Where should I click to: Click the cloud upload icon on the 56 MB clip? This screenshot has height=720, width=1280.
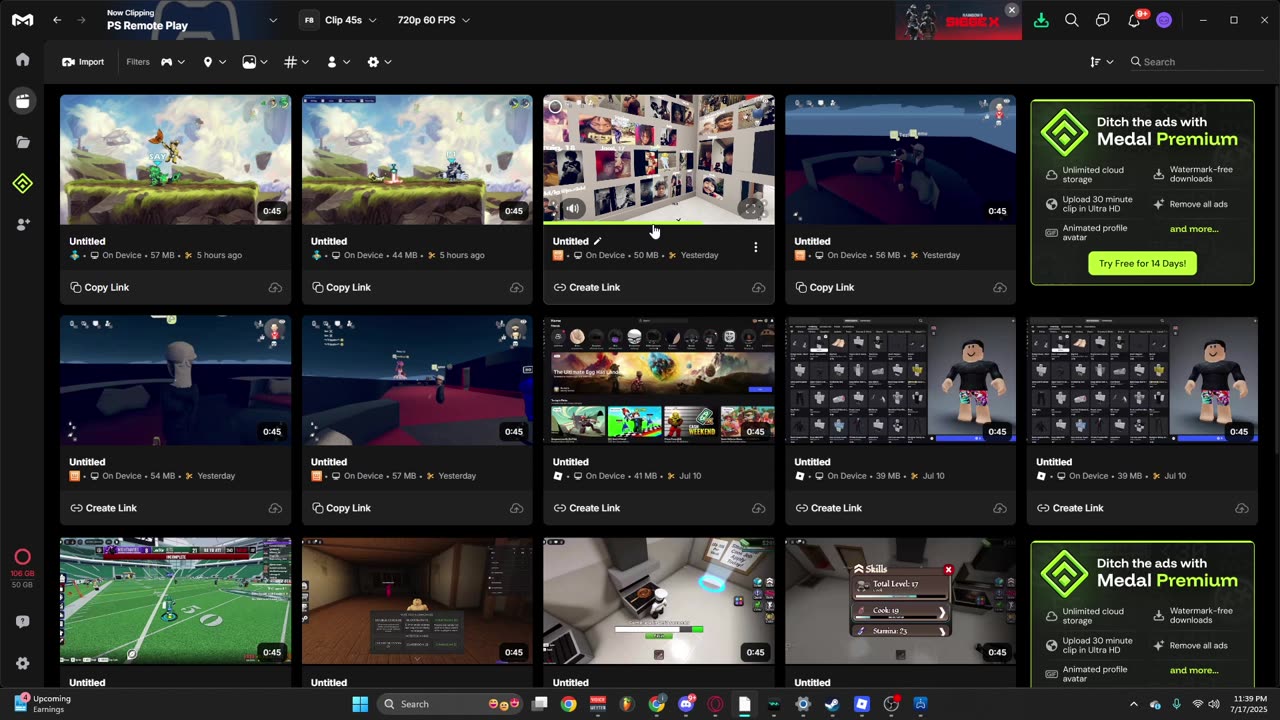[x=999, y=288]
